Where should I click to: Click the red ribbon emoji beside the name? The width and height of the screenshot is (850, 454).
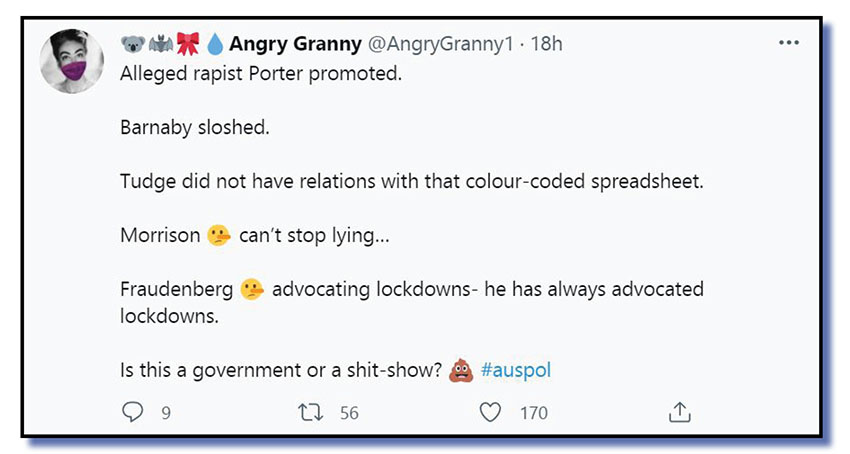click(x=188, y=45)
